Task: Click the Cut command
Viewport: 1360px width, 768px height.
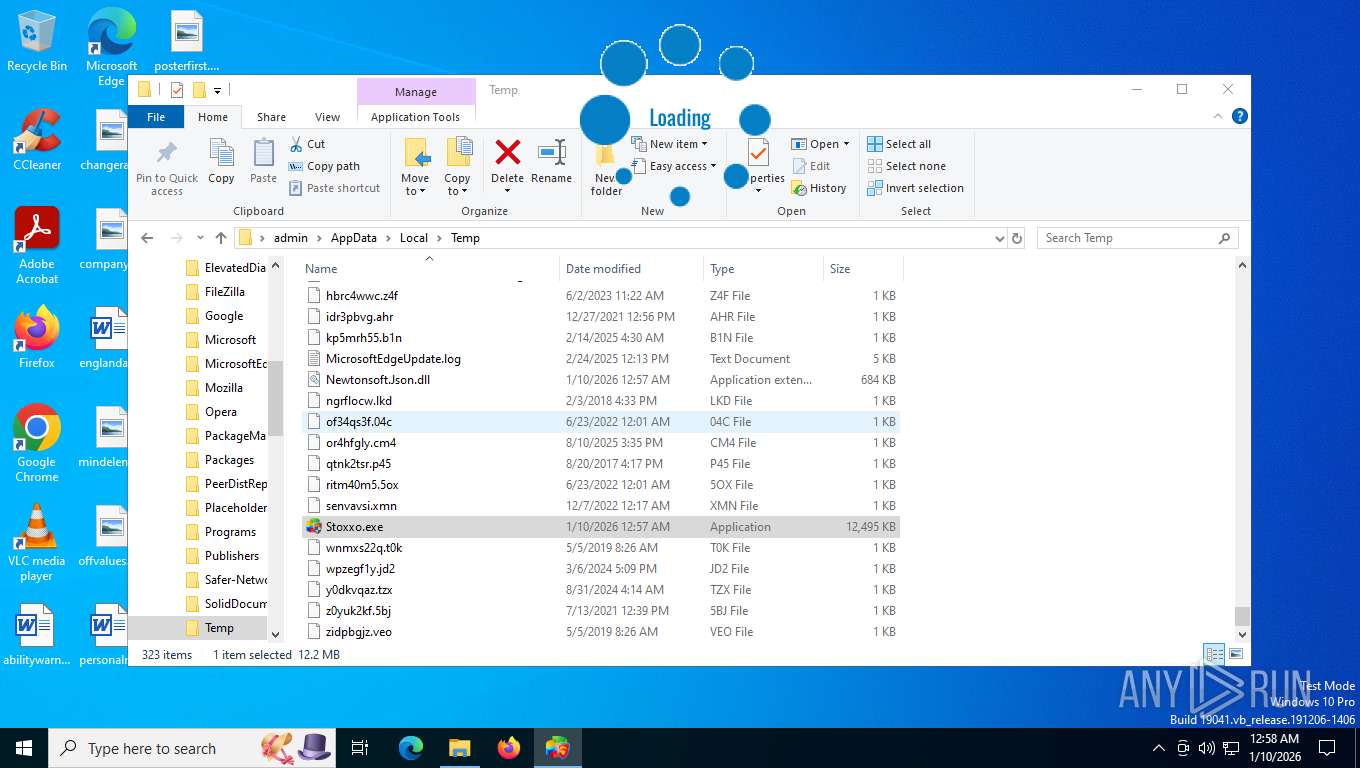Action: (307, 144)
